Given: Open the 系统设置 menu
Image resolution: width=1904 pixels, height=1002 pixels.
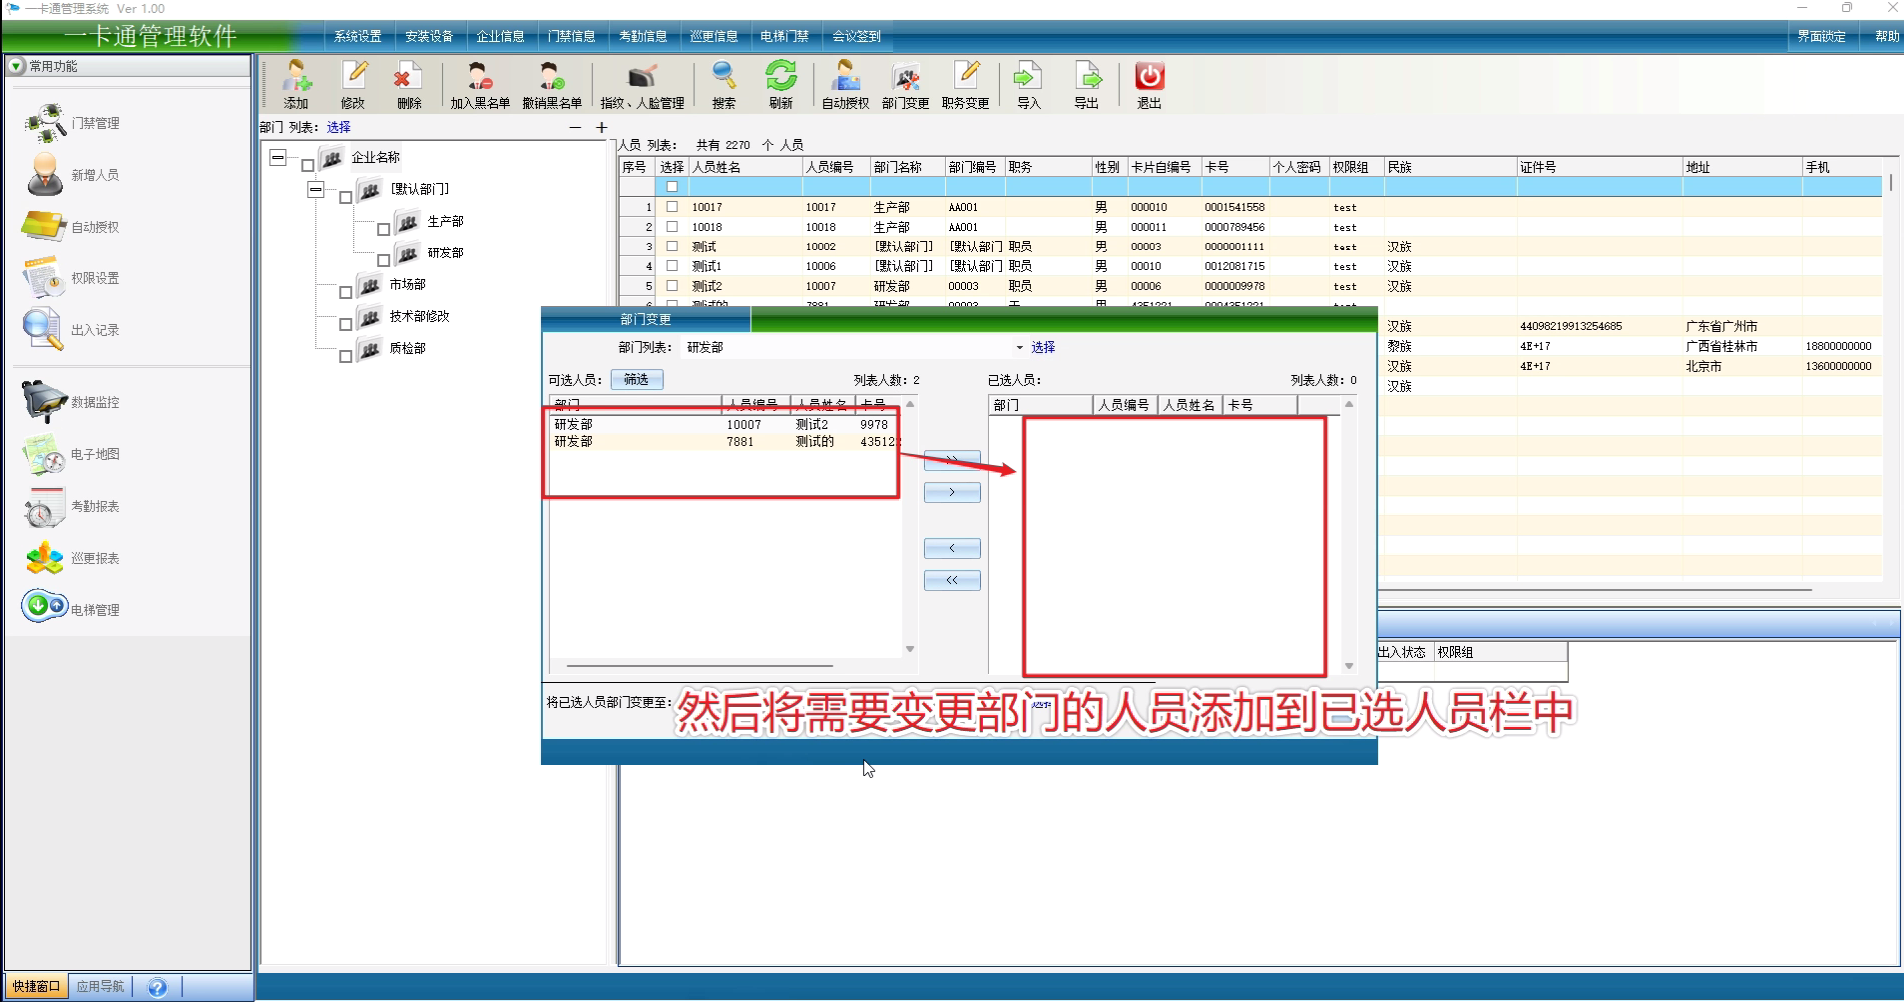Looking at the screenshot, I should point(358,36).
